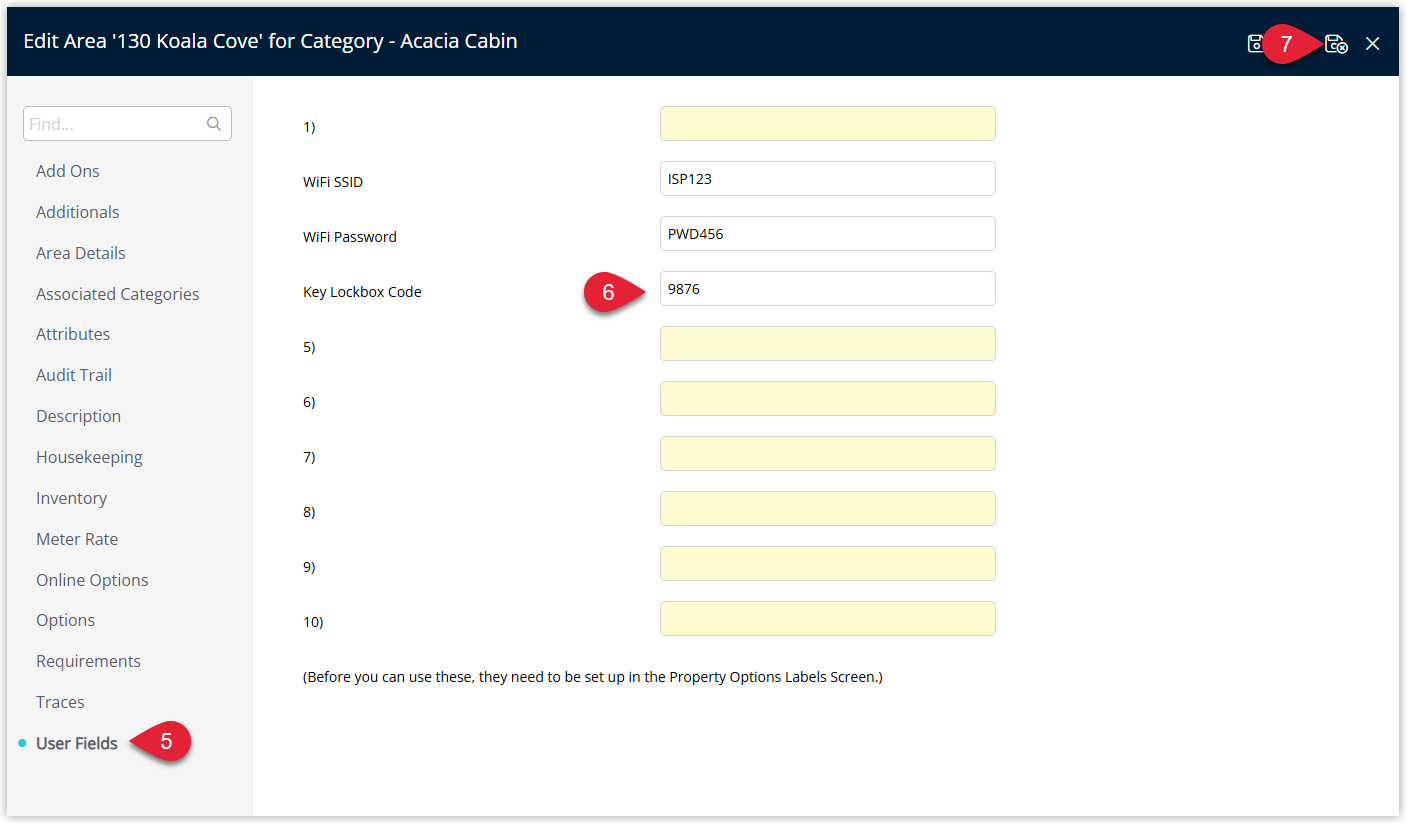Go to the Traces section
The width and height of the screenshot is (1407, 824).
click(x=60, y=702)
